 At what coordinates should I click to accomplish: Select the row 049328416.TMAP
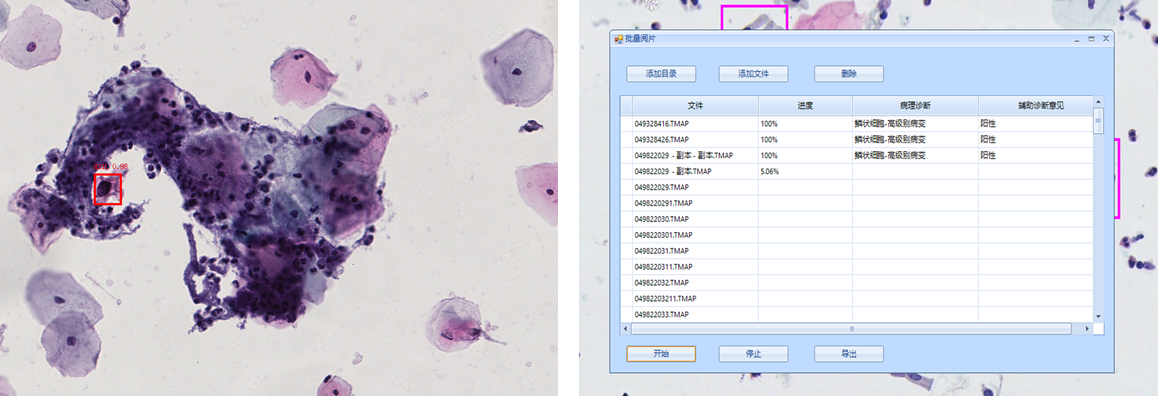857,124
